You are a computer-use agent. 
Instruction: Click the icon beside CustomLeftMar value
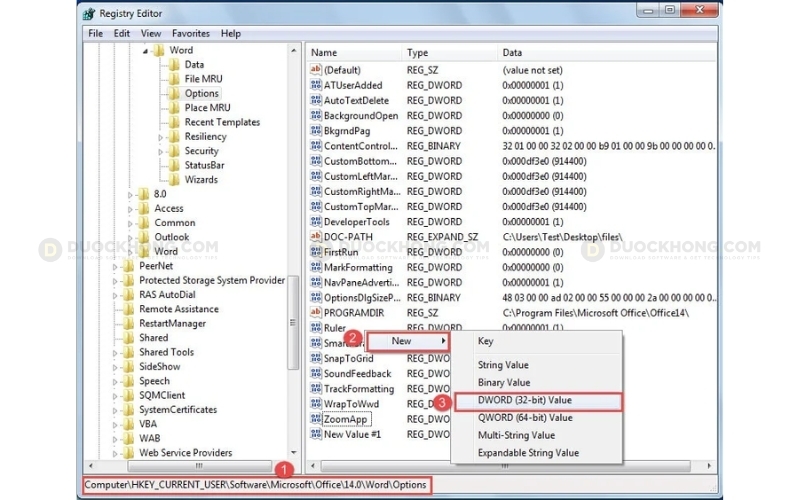316,176
